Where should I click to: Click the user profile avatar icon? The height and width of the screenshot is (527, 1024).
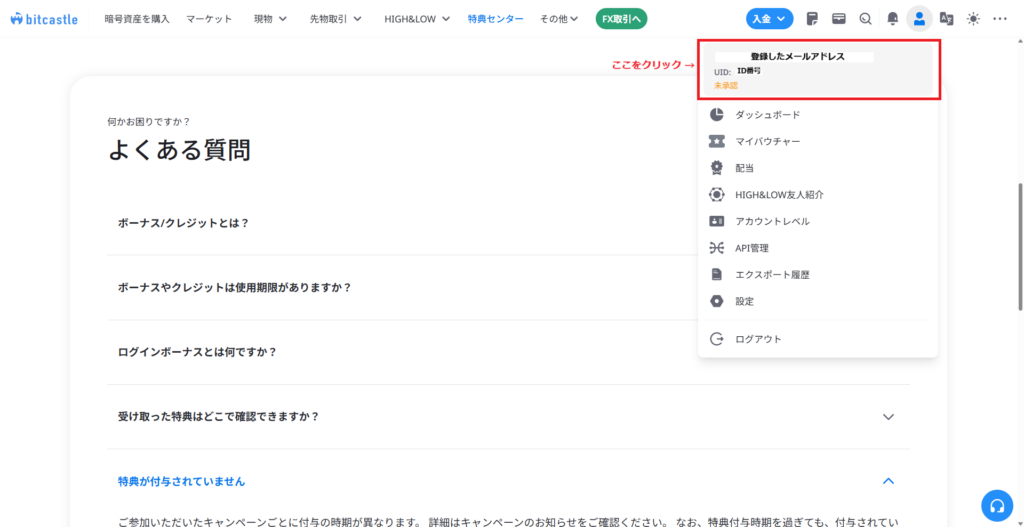(x=920, y=19)
